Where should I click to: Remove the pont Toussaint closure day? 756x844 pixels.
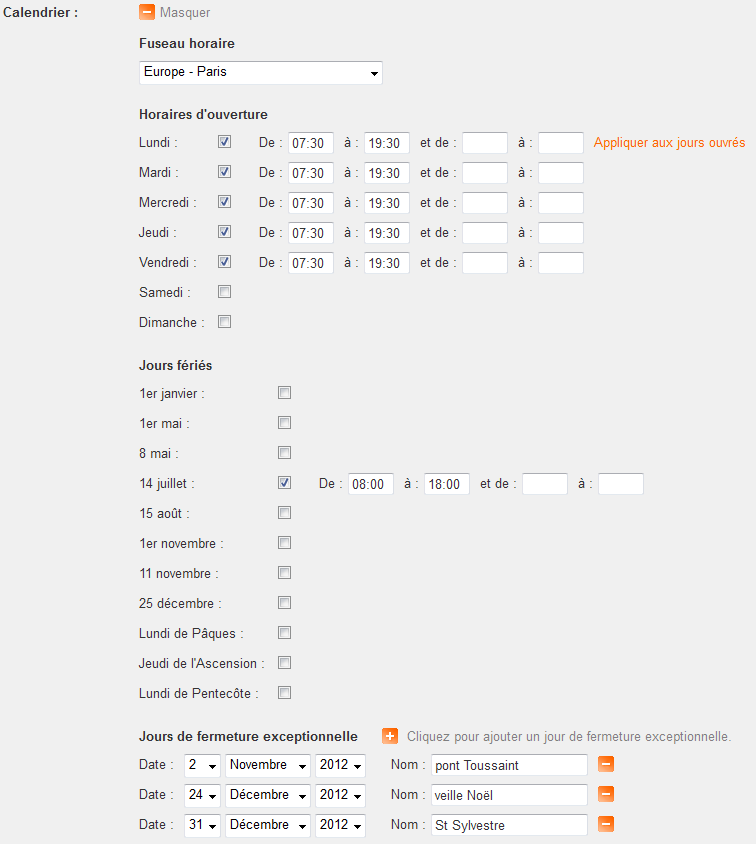point(606,765)
